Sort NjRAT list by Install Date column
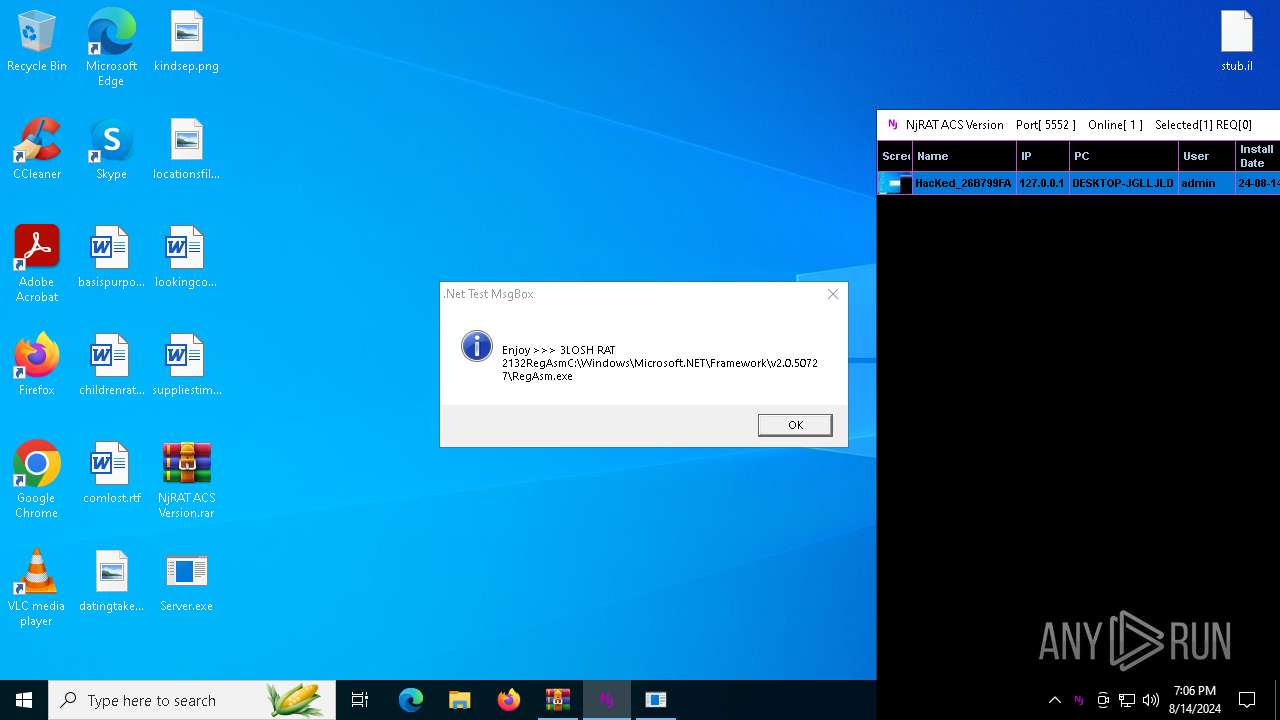Viewport: 1280px width, 720px height. pyautogui.click(x=1257, y=156)
